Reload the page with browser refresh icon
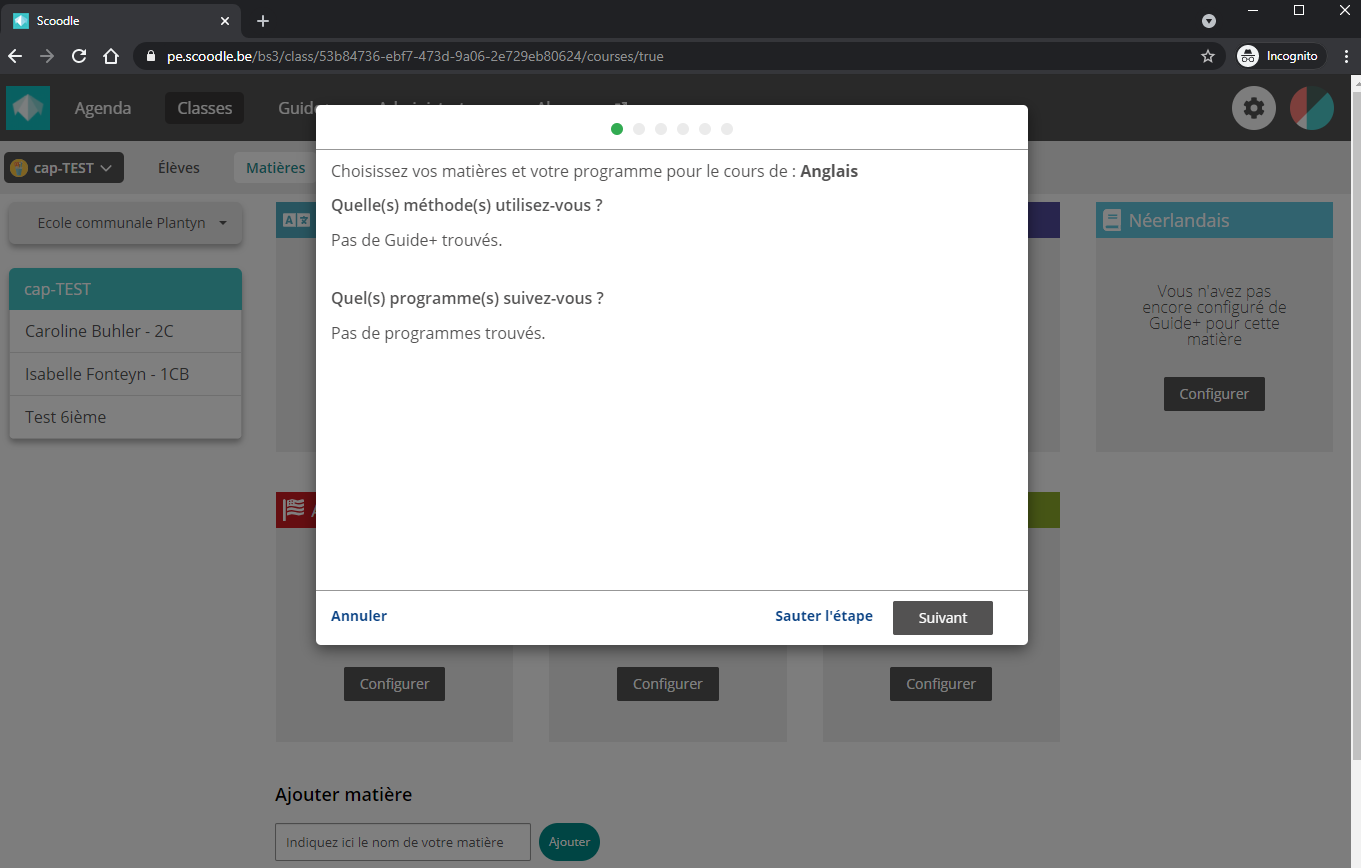This screenshot has width=1361, height=868. (x=79, y=56)
